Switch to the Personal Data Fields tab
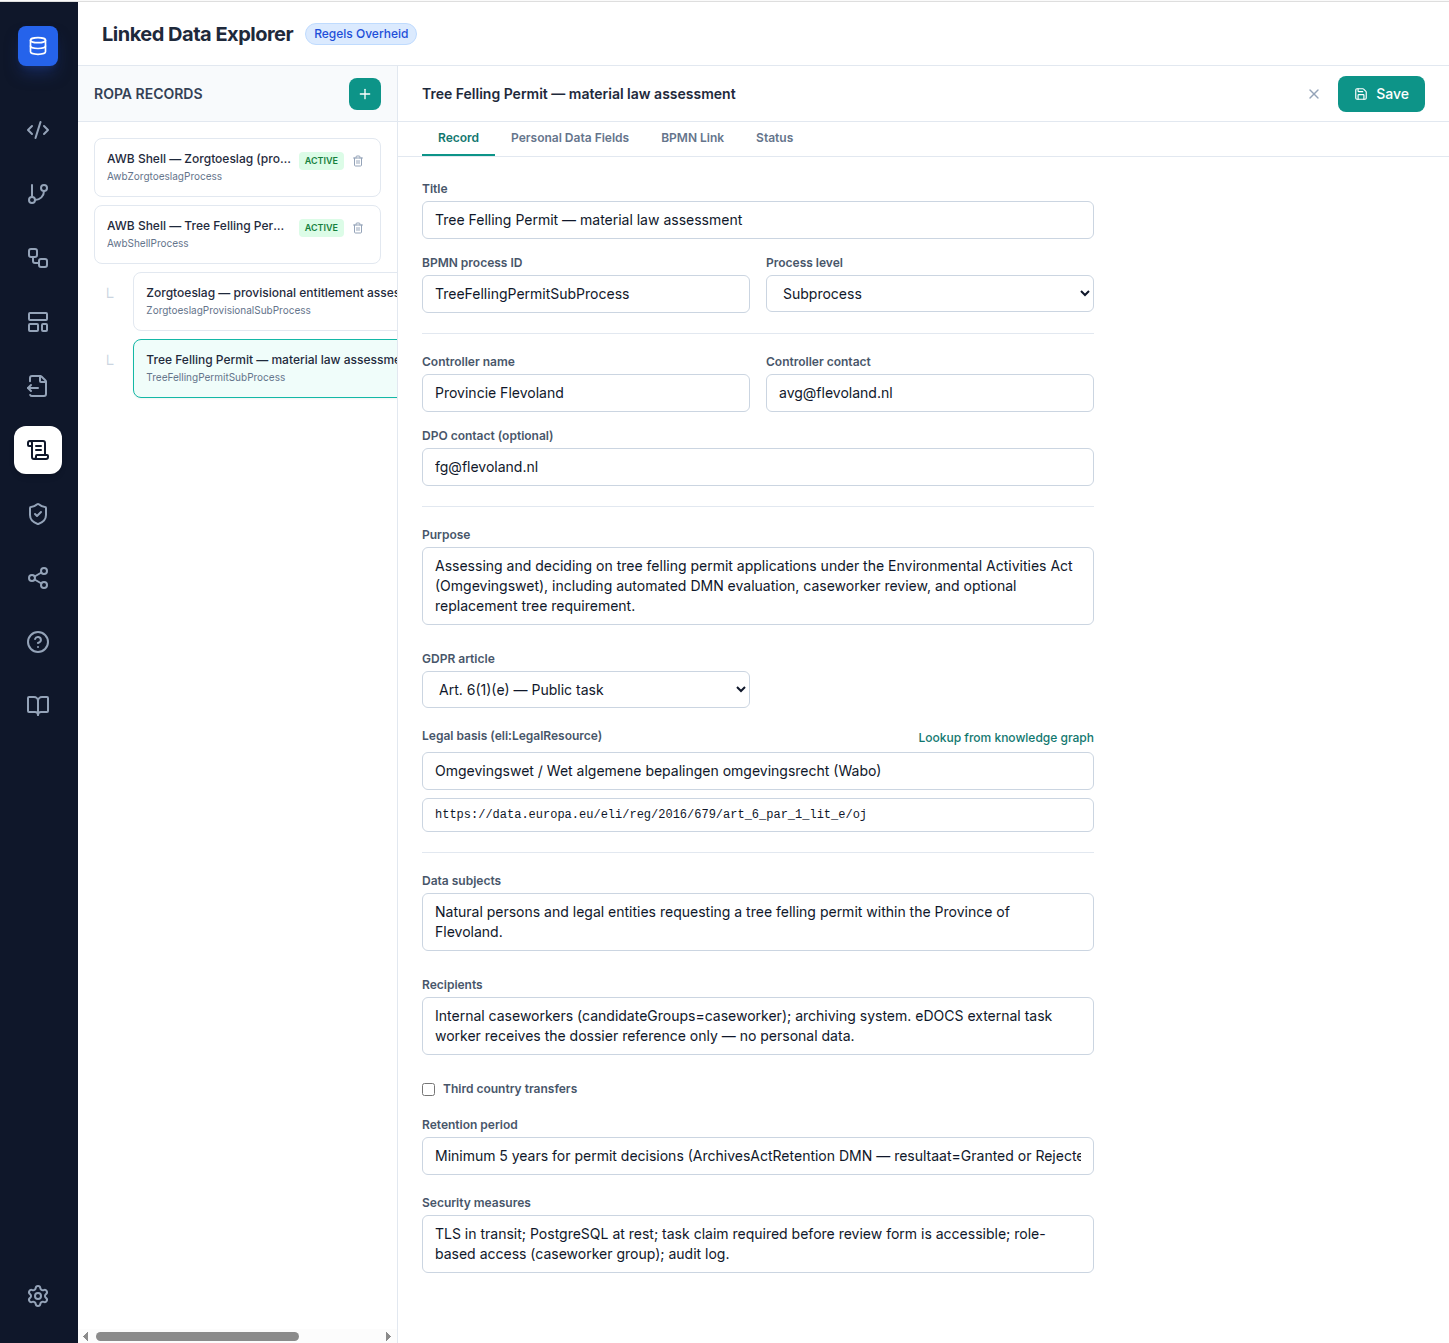The height and width of the screenshot is (1343, 1449). tap(569, 137)
